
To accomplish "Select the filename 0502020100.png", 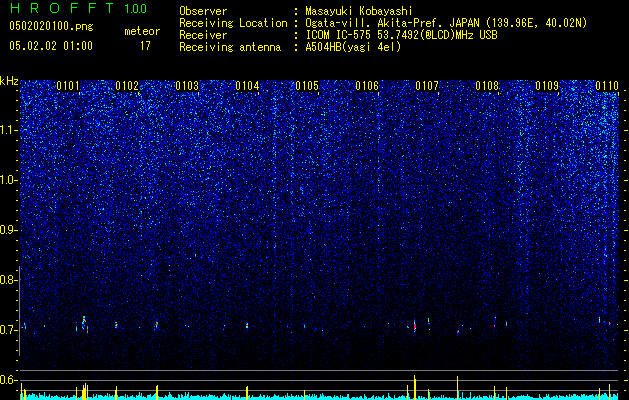I will 51,27.
